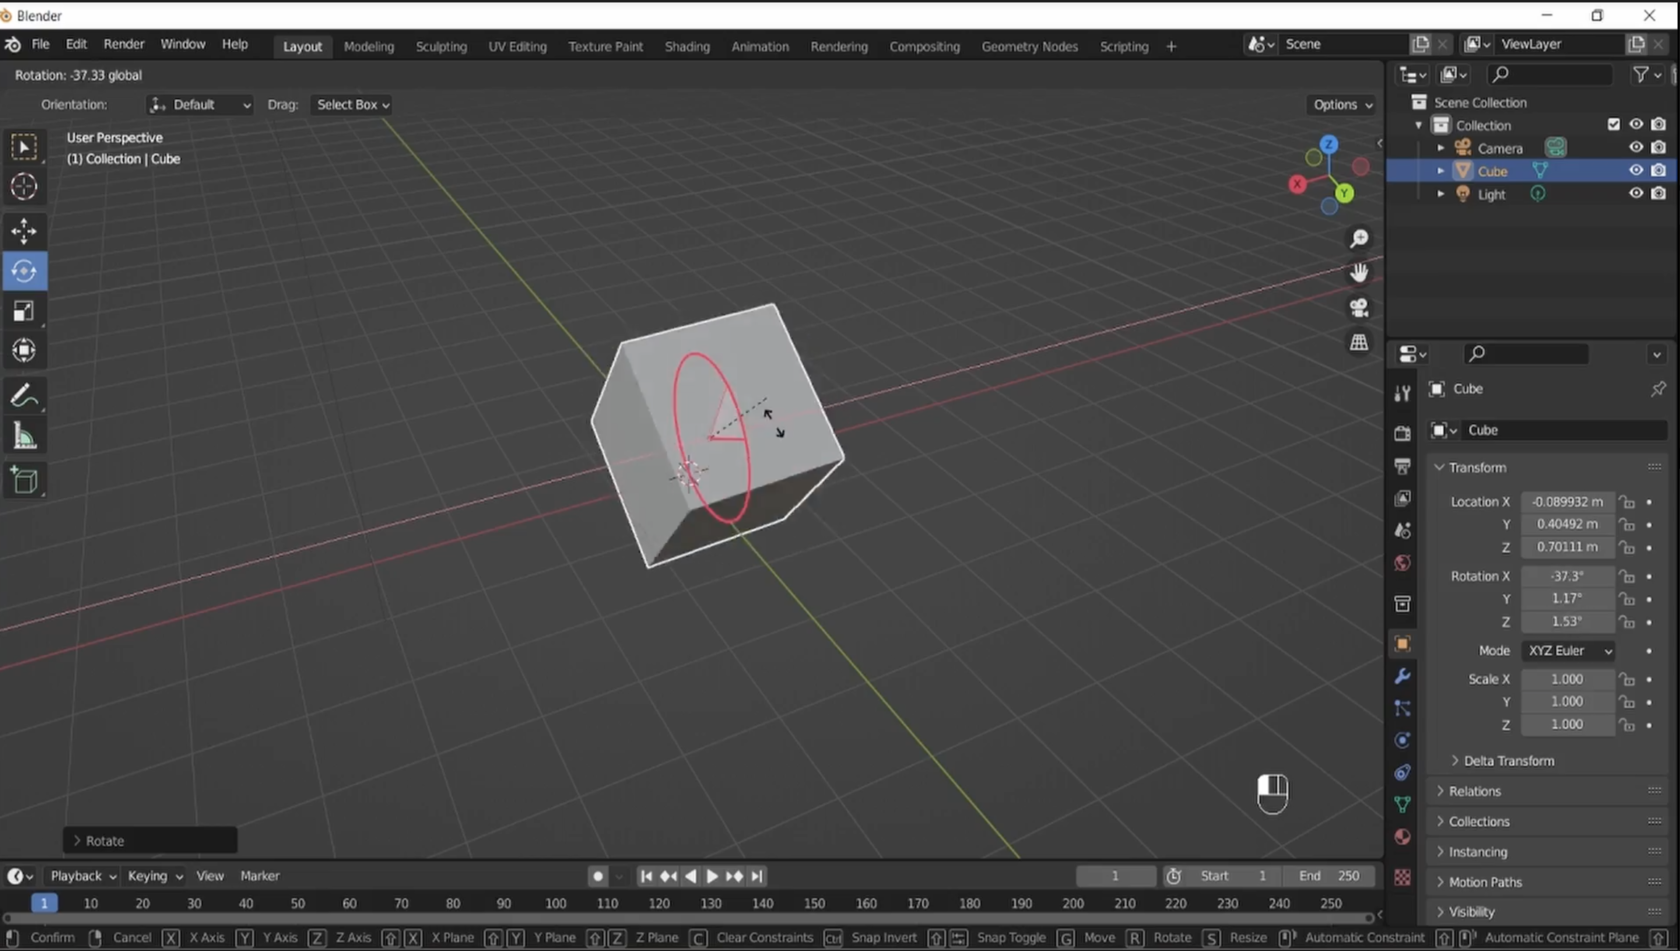Open the Render menu

click(x=124, y=45)
